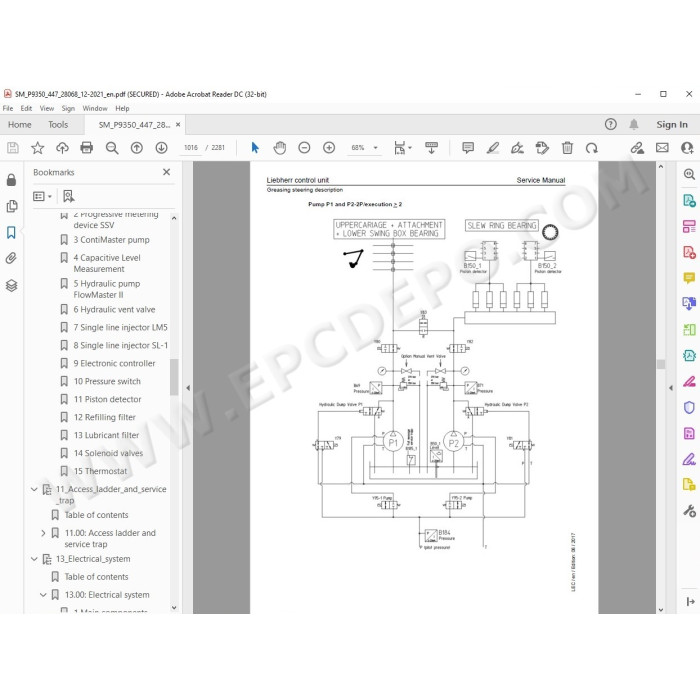Find the current bookmark icon
Image resolution: width=700 pixels, height=700 pixels.
[68, 196]
